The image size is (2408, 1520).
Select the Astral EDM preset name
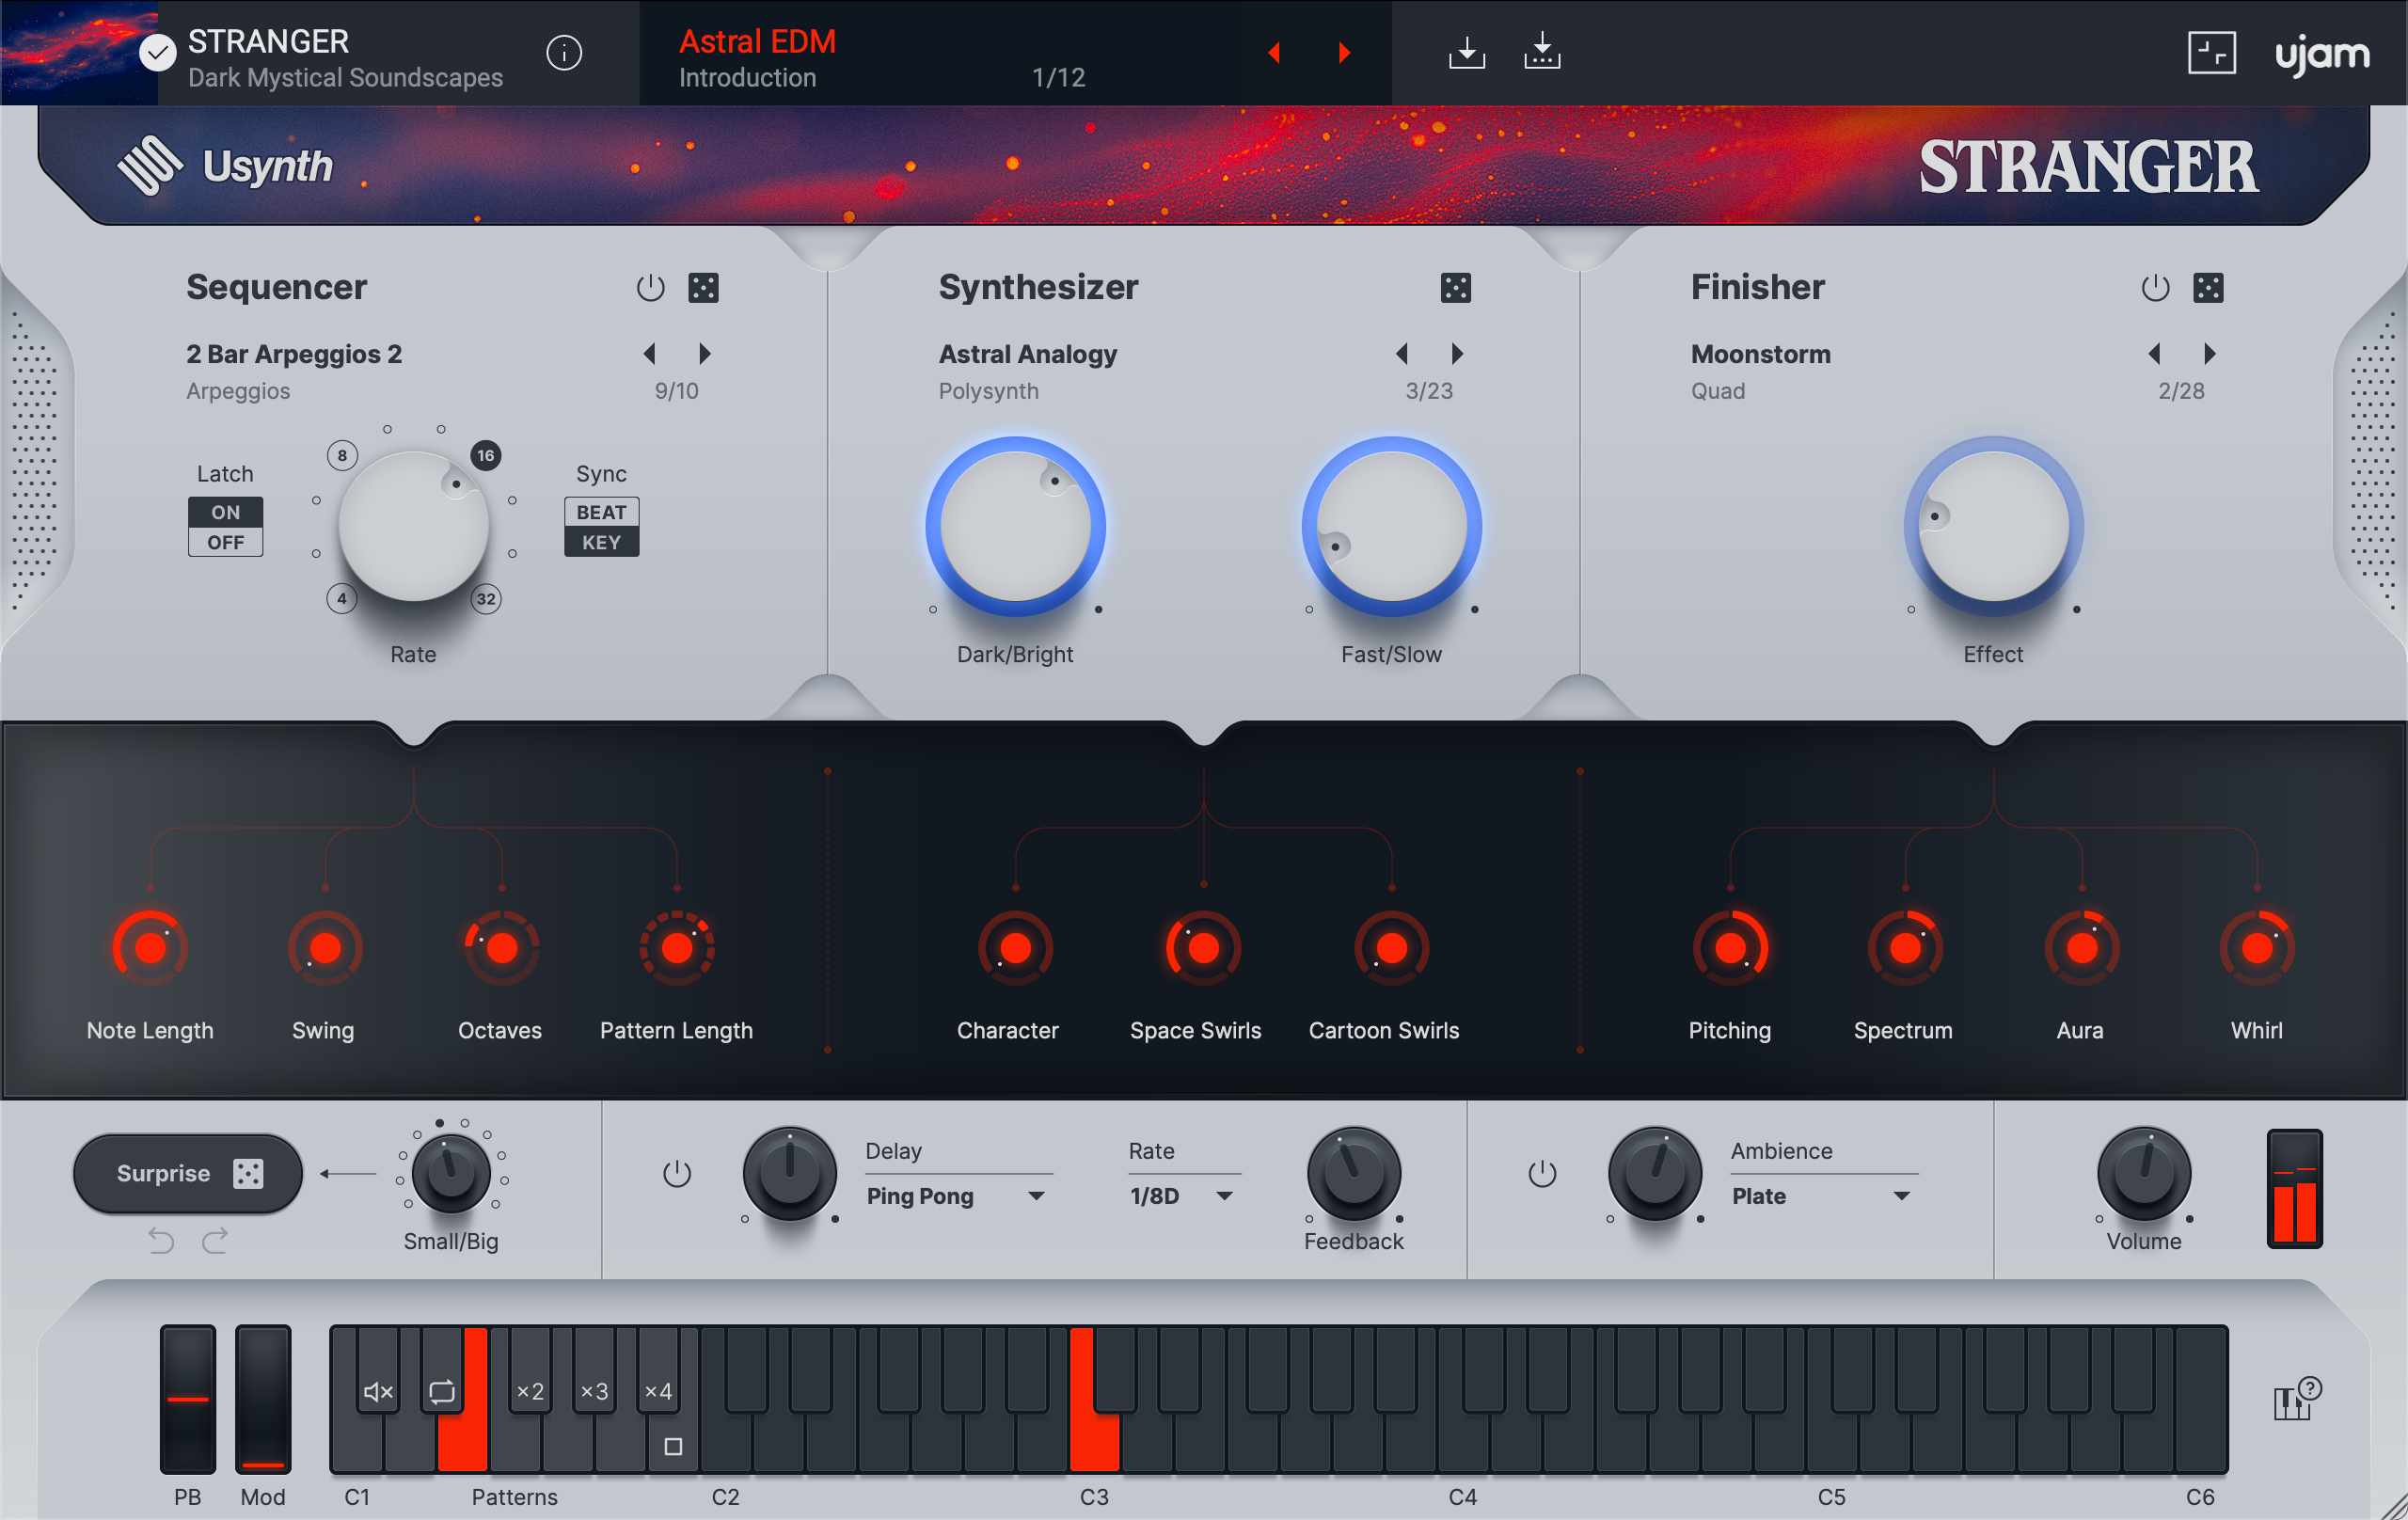(757, 41)
